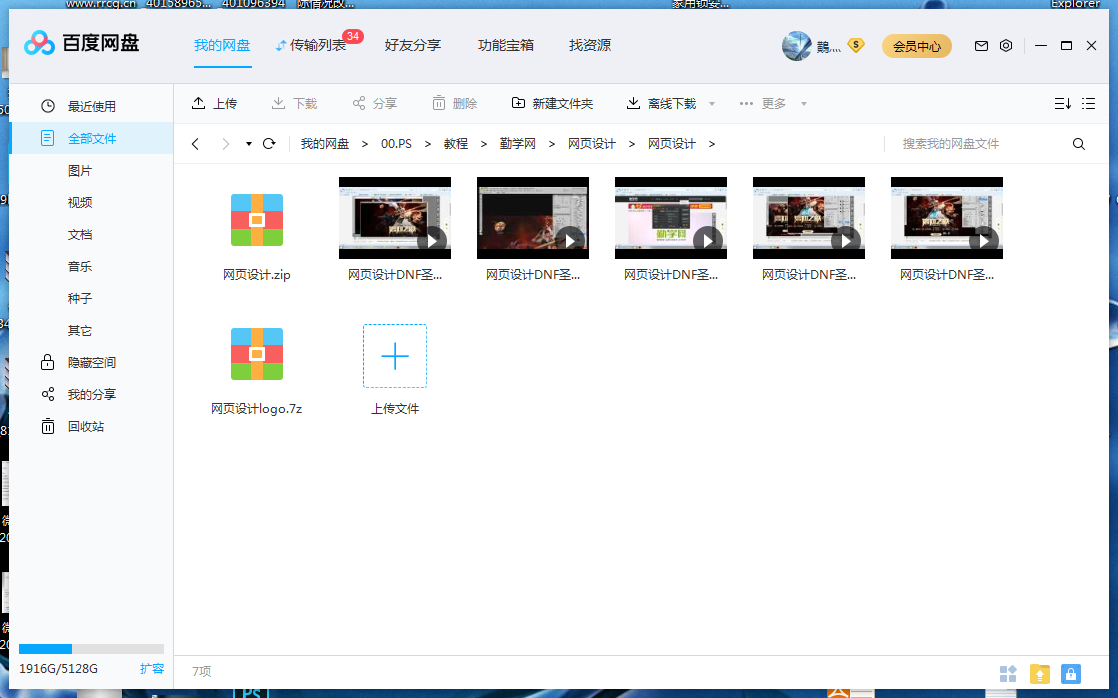Select 最近使用 in the sidebar

(x=92, y=106)
